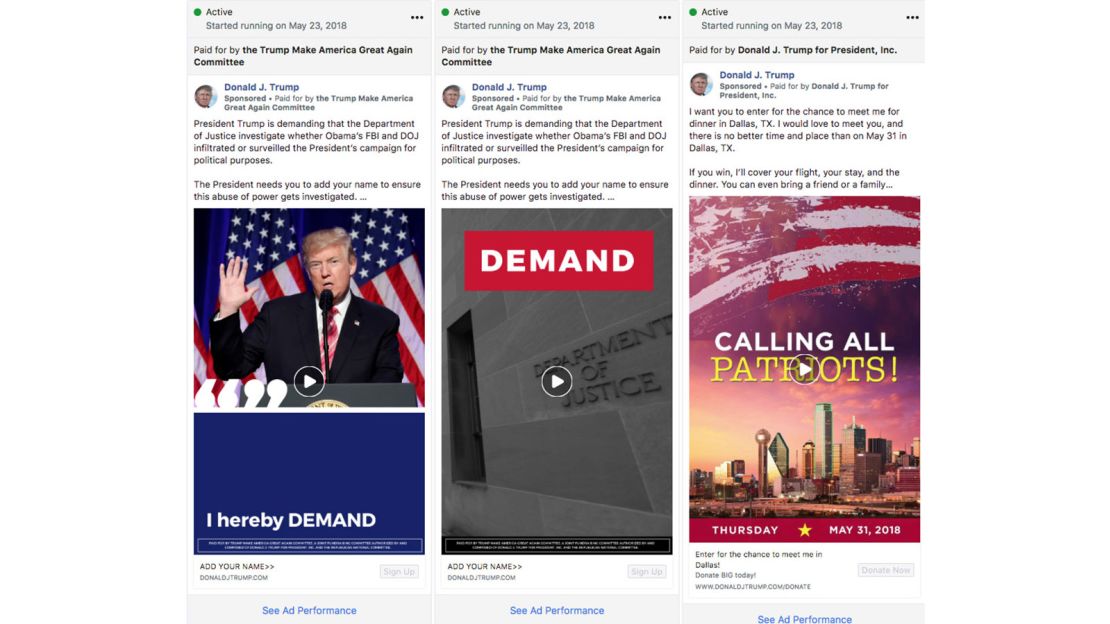The height and width of the screenshot is (624, 1110).
Task: Click the Thursday May 31, 2018 banner
Action: click(805, 531)
